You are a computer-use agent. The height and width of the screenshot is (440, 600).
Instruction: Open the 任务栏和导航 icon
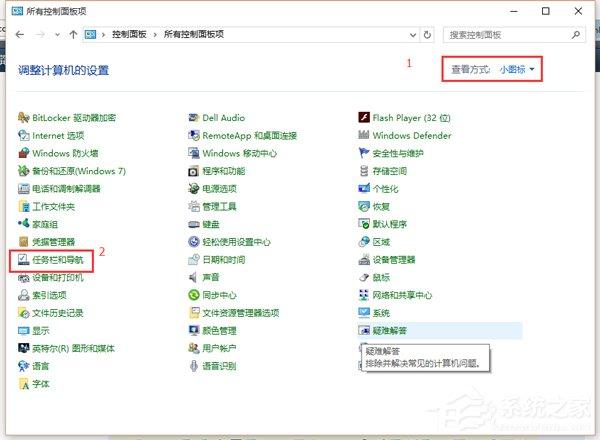tap(23, 260)
